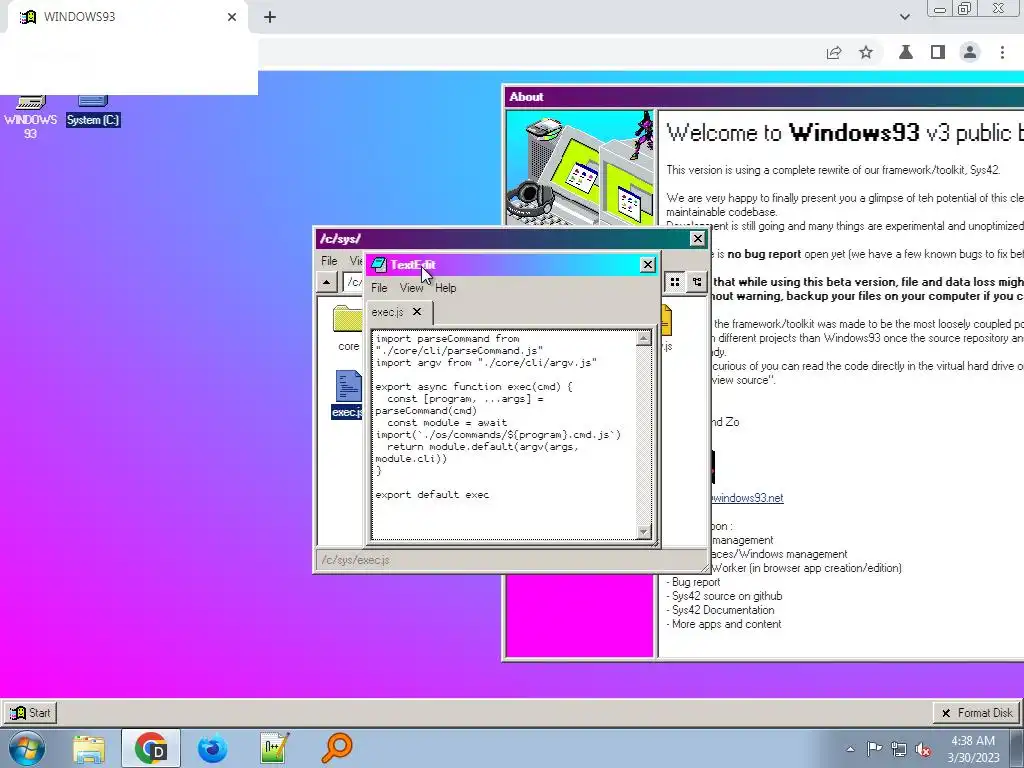Close the TextEdit window
Viewport: 1024px width, 768px height.
click(647, 264)
